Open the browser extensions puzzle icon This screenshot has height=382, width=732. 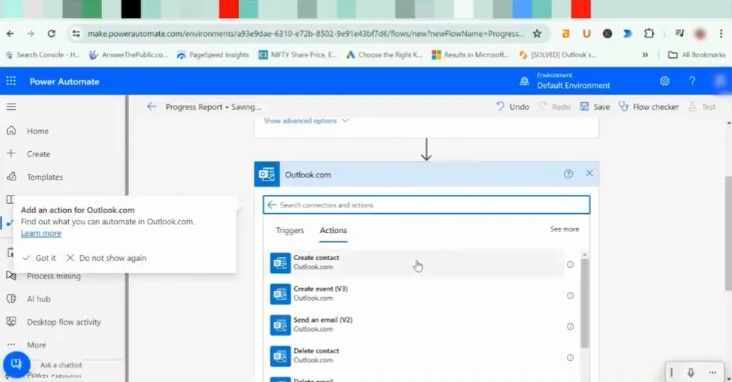click(x=649, y=34)
